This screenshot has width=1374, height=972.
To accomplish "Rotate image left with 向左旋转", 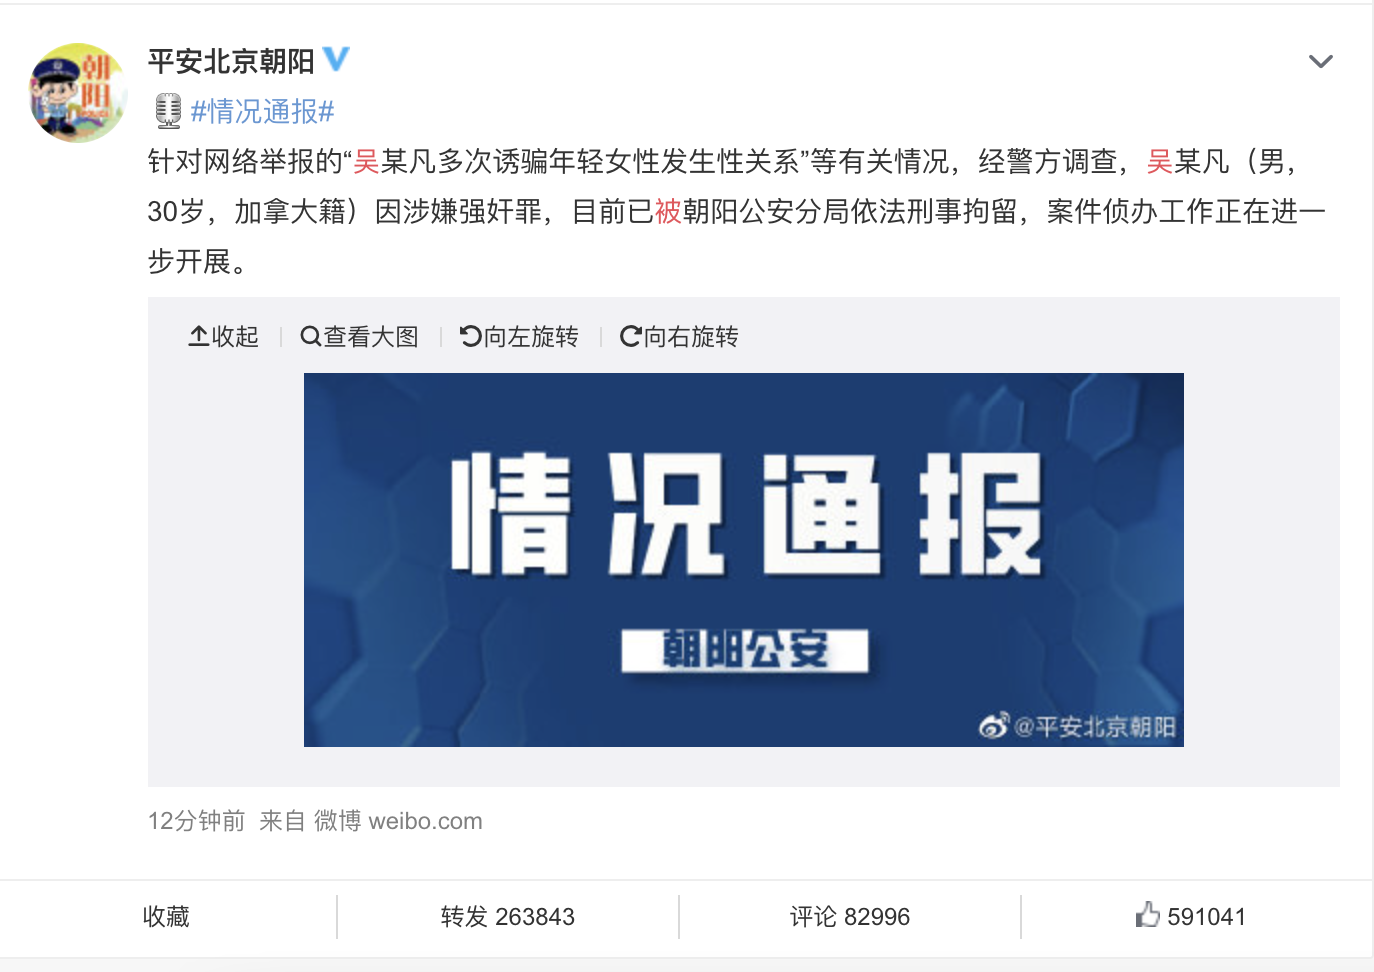I will pyautogui.click(x=519, y=337).
